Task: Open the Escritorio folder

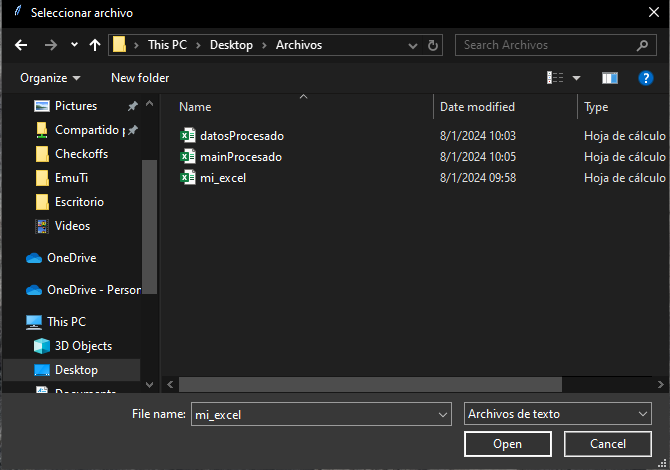Action: point(79,202)
